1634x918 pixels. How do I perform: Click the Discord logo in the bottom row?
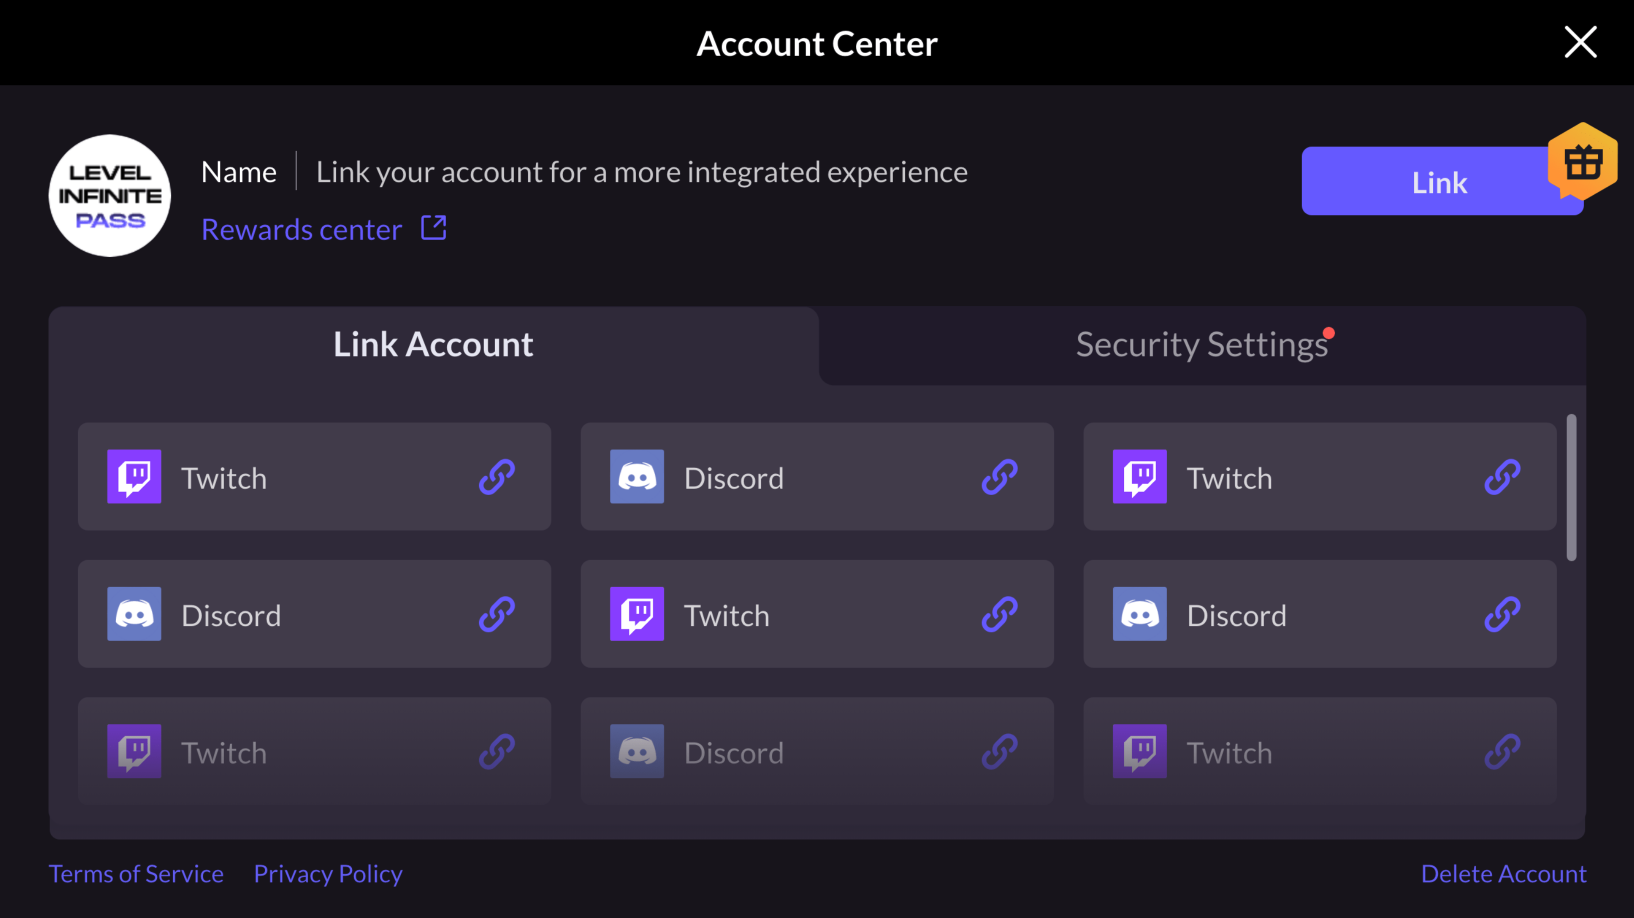[x=637, y=751]
